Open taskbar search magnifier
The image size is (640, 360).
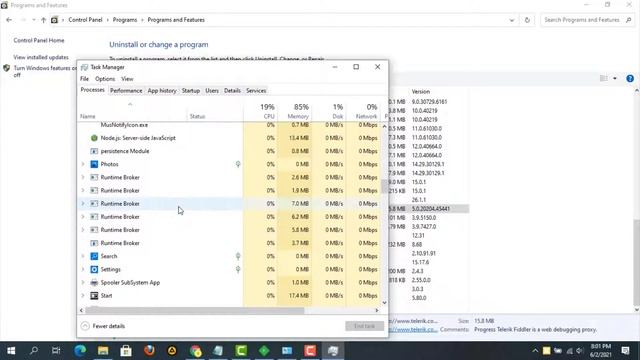(34, 351)
